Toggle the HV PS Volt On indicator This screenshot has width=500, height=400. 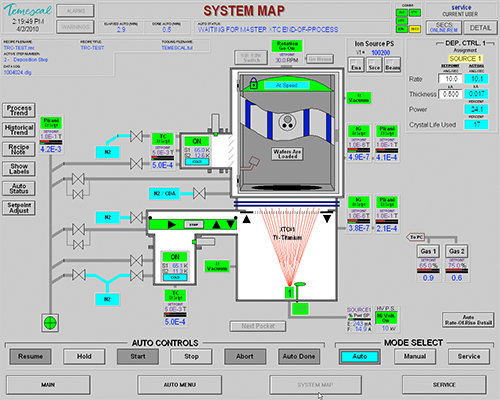click(386, 318)
